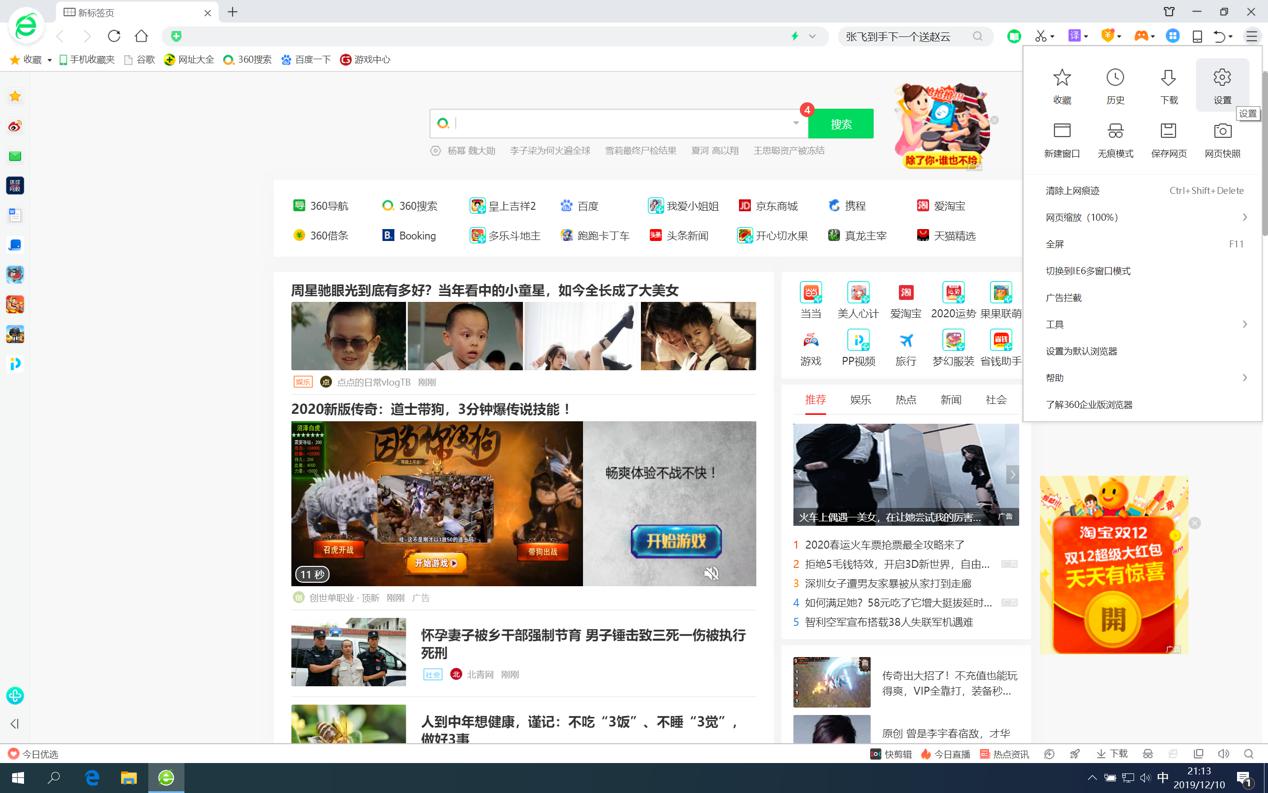Screen dimensions: 1268x793
Task: Toggle ad blocking (广告拦截) menu entry
Action: point(1064,298)
